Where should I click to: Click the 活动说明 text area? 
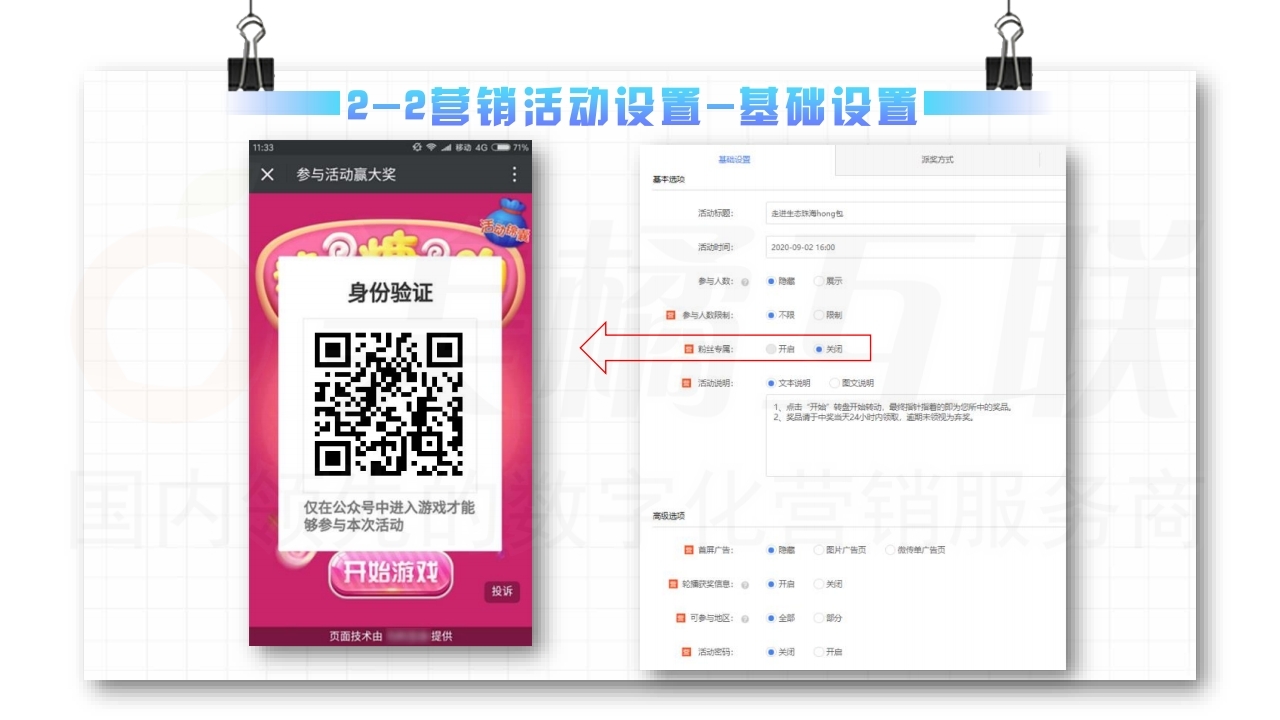coord(915,435)
